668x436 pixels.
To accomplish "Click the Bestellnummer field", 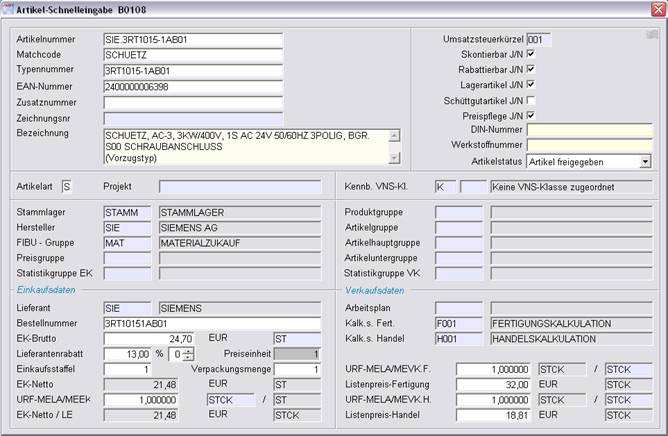I will (212, 324).
